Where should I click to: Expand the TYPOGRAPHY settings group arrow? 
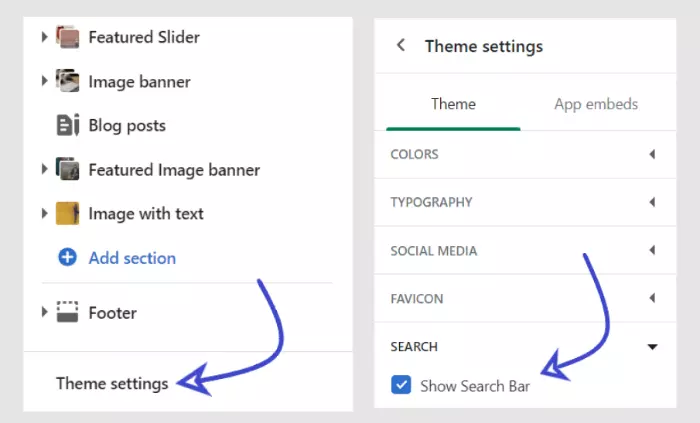pyautogui.click(x=652, y=202)
